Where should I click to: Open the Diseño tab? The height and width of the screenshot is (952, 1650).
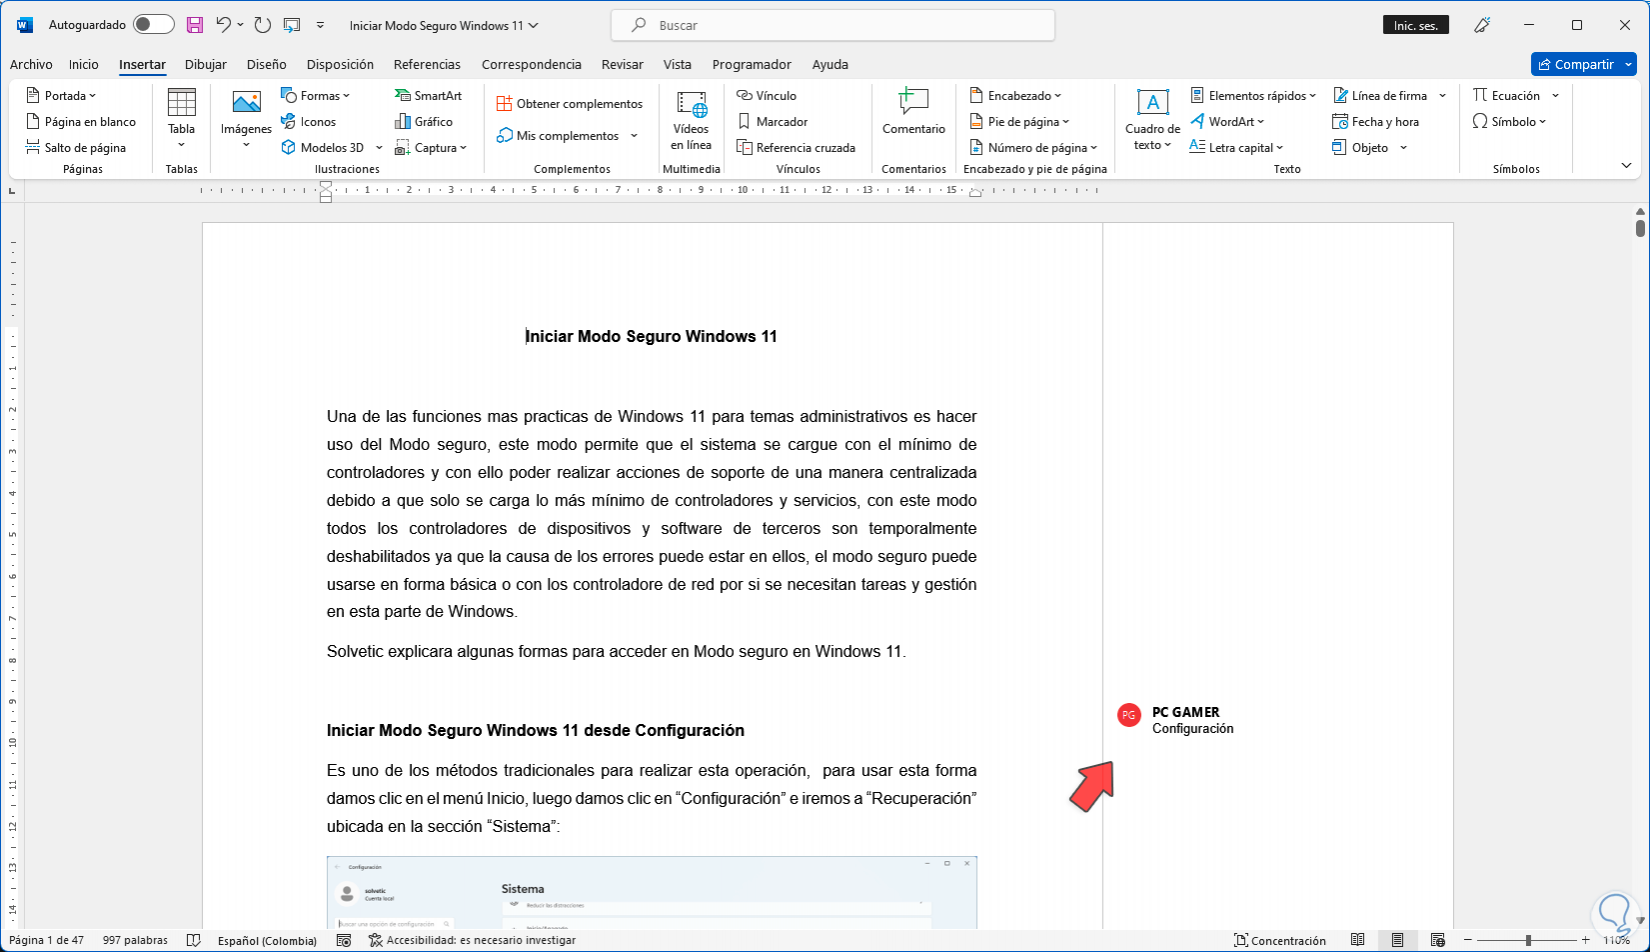266,65
